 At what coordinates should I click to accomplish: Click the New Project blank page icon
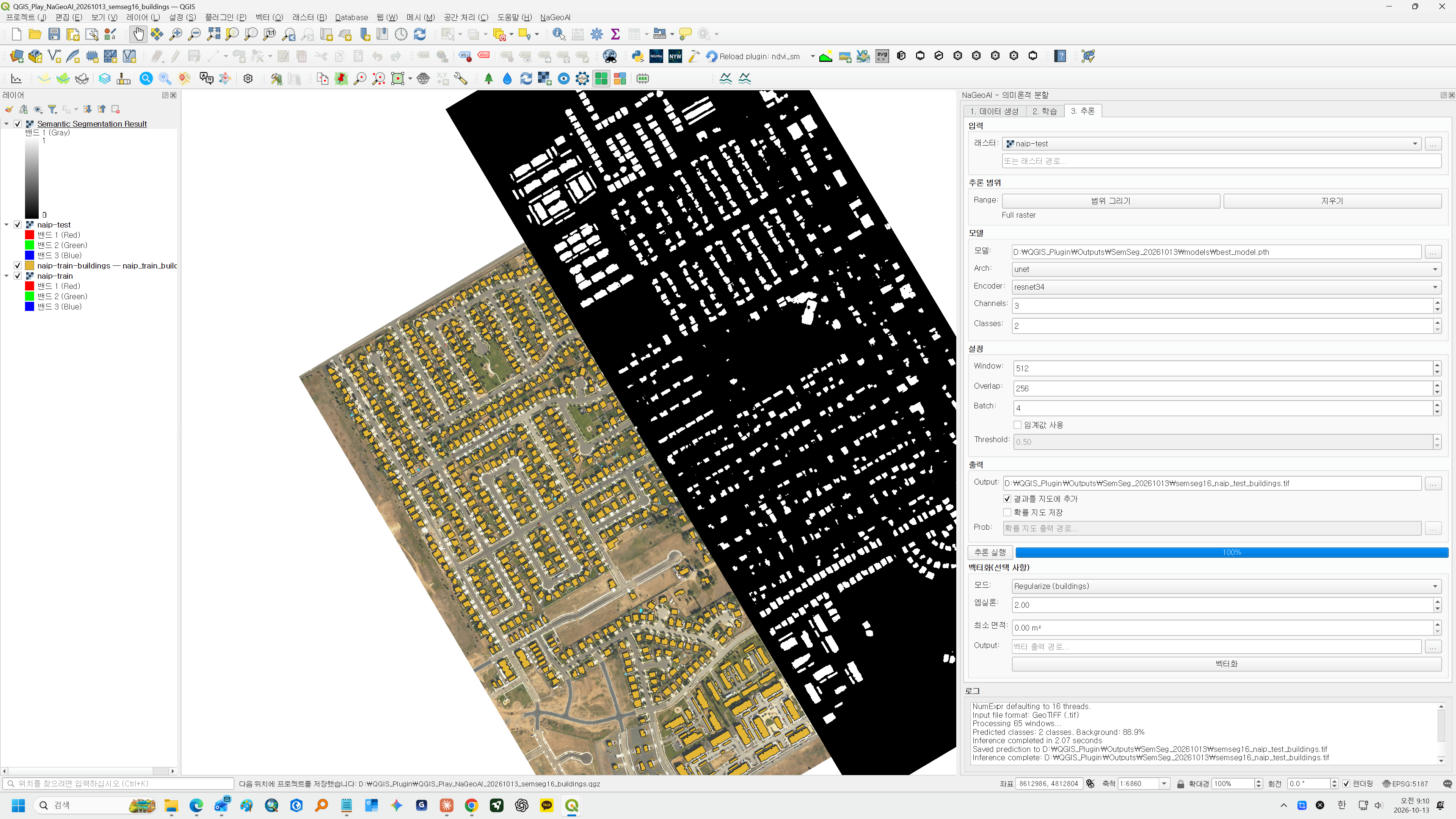pyautogui.click(x=16, y=34)
